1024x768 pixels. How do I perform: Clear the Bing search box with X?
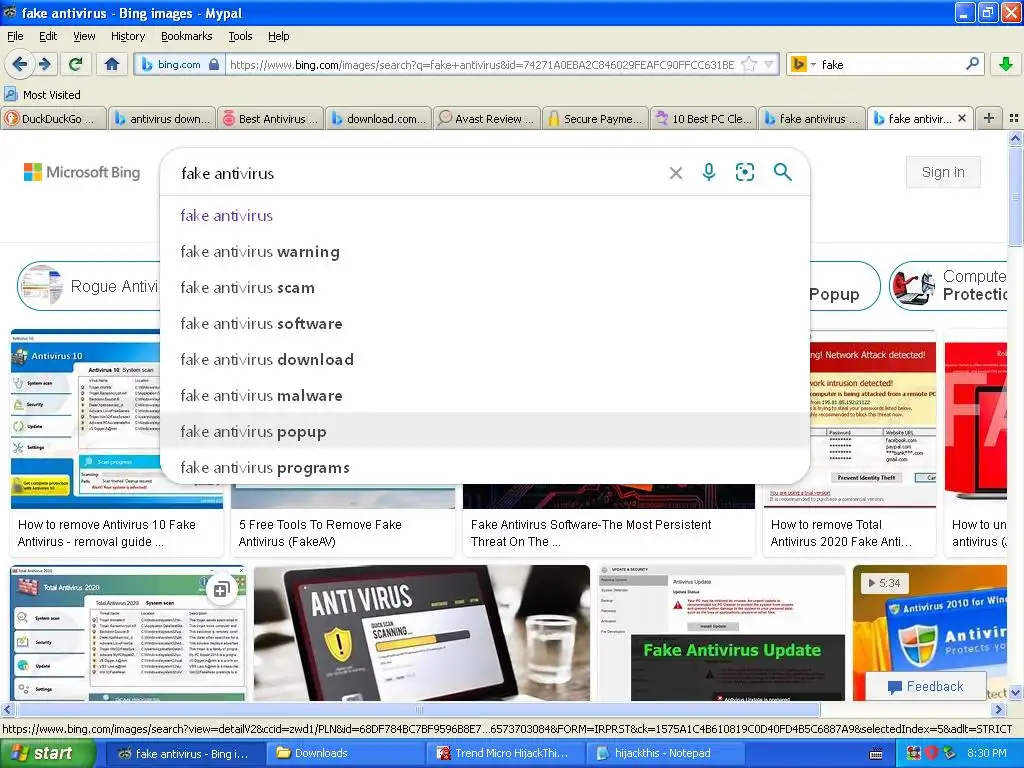tap(676, 173)
